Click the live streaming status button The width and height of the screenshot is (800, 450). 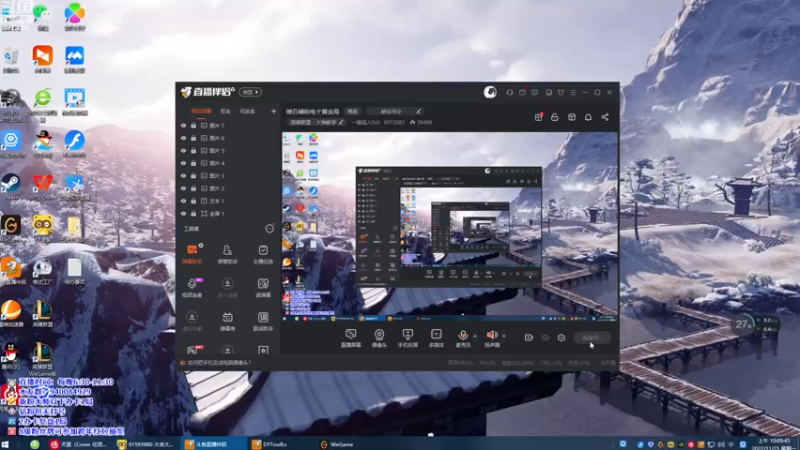[x=592, y=338]
